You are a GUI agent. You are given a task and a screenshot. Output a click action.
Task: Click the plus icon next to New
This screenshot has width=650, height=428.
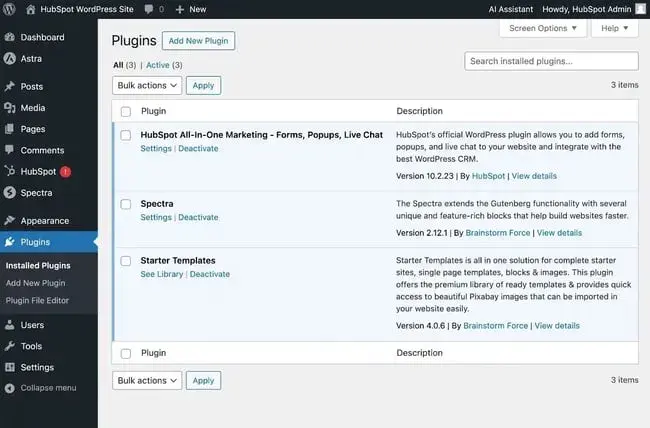[x=179, y=9]
